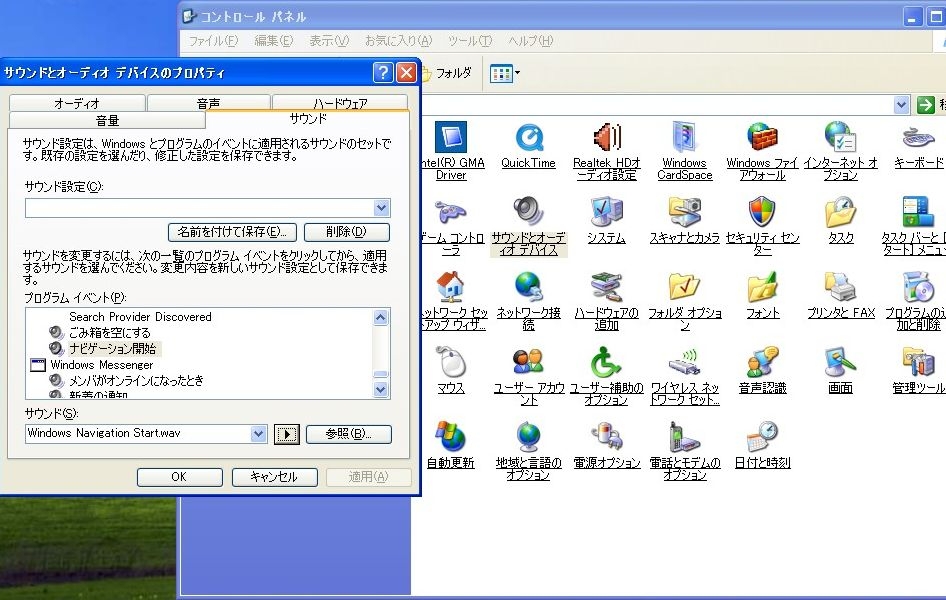
Task: Expand the sound scheme (サウンド設定) dropdown
Action: (x=381, y=208)
